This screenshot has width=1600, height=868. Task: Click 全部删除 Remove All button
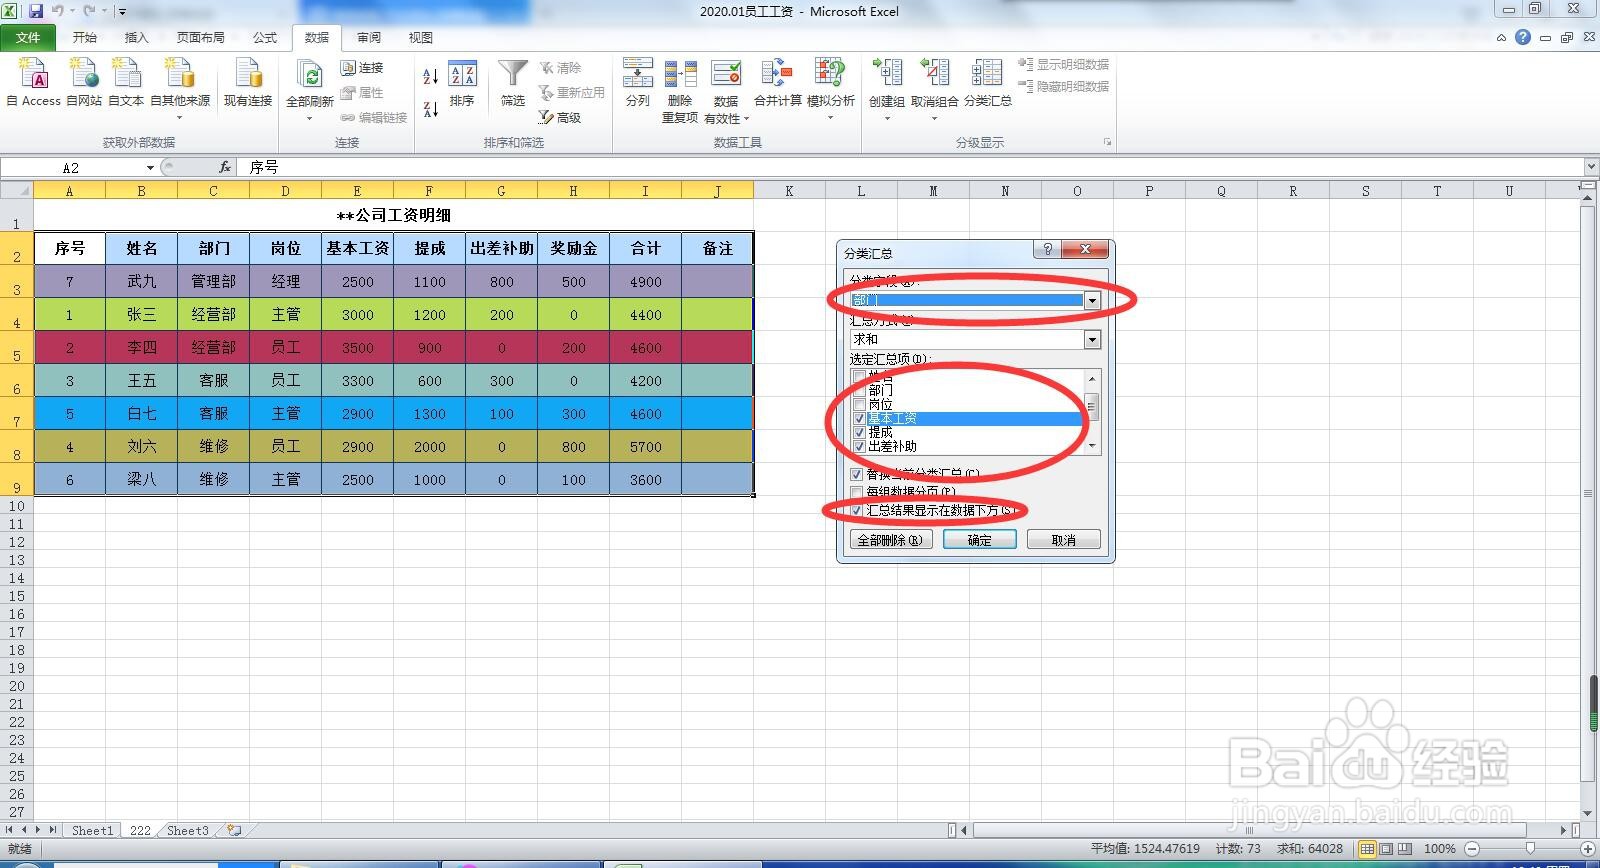point(890,540)
